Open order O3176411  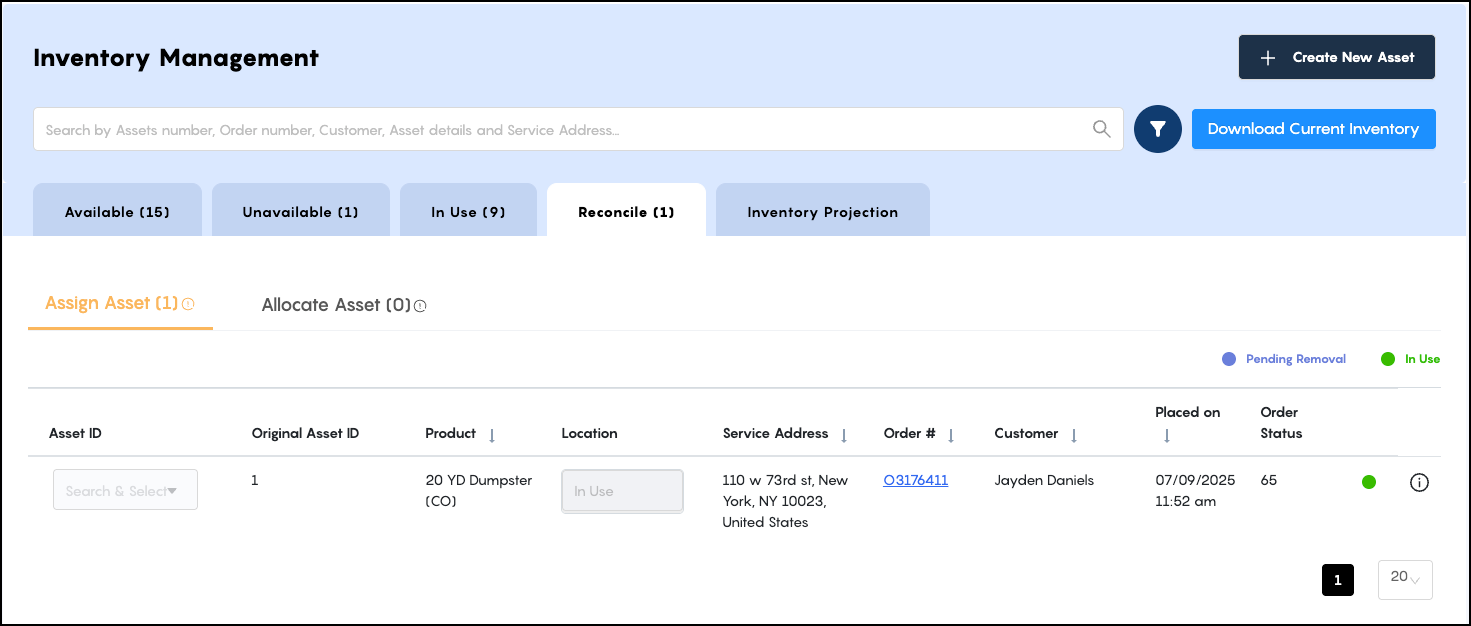coord(915,480)
